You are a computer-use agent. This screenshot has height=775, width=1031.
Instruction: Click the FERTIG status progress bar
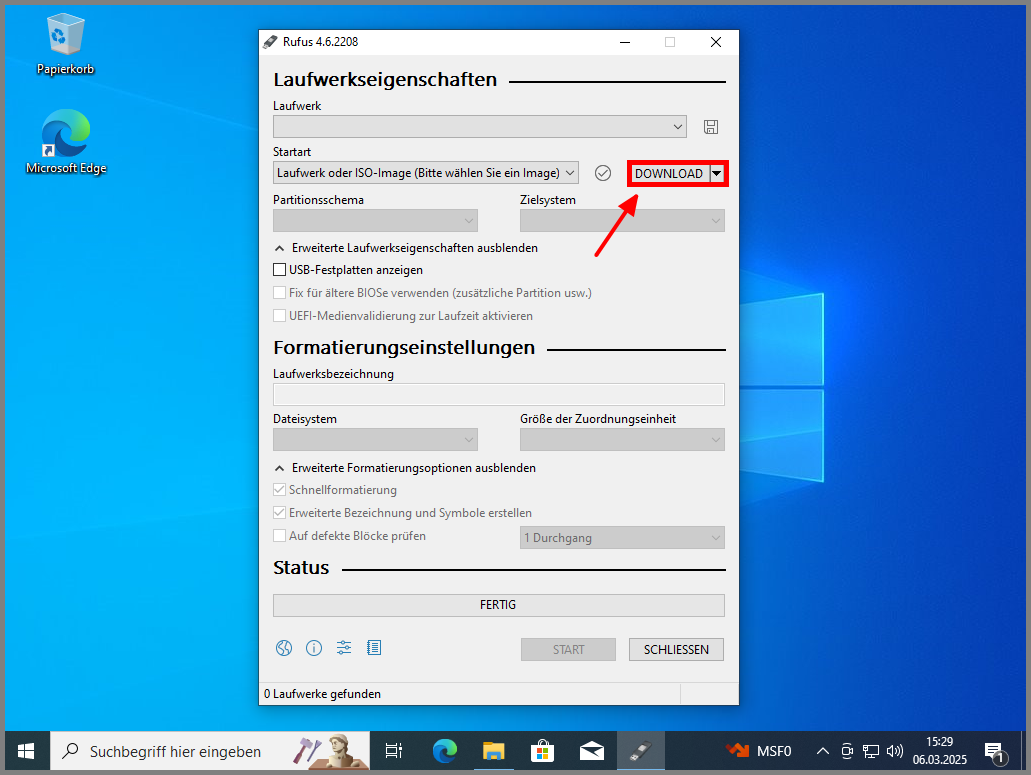pyautogui.click(x=498, y=605)
